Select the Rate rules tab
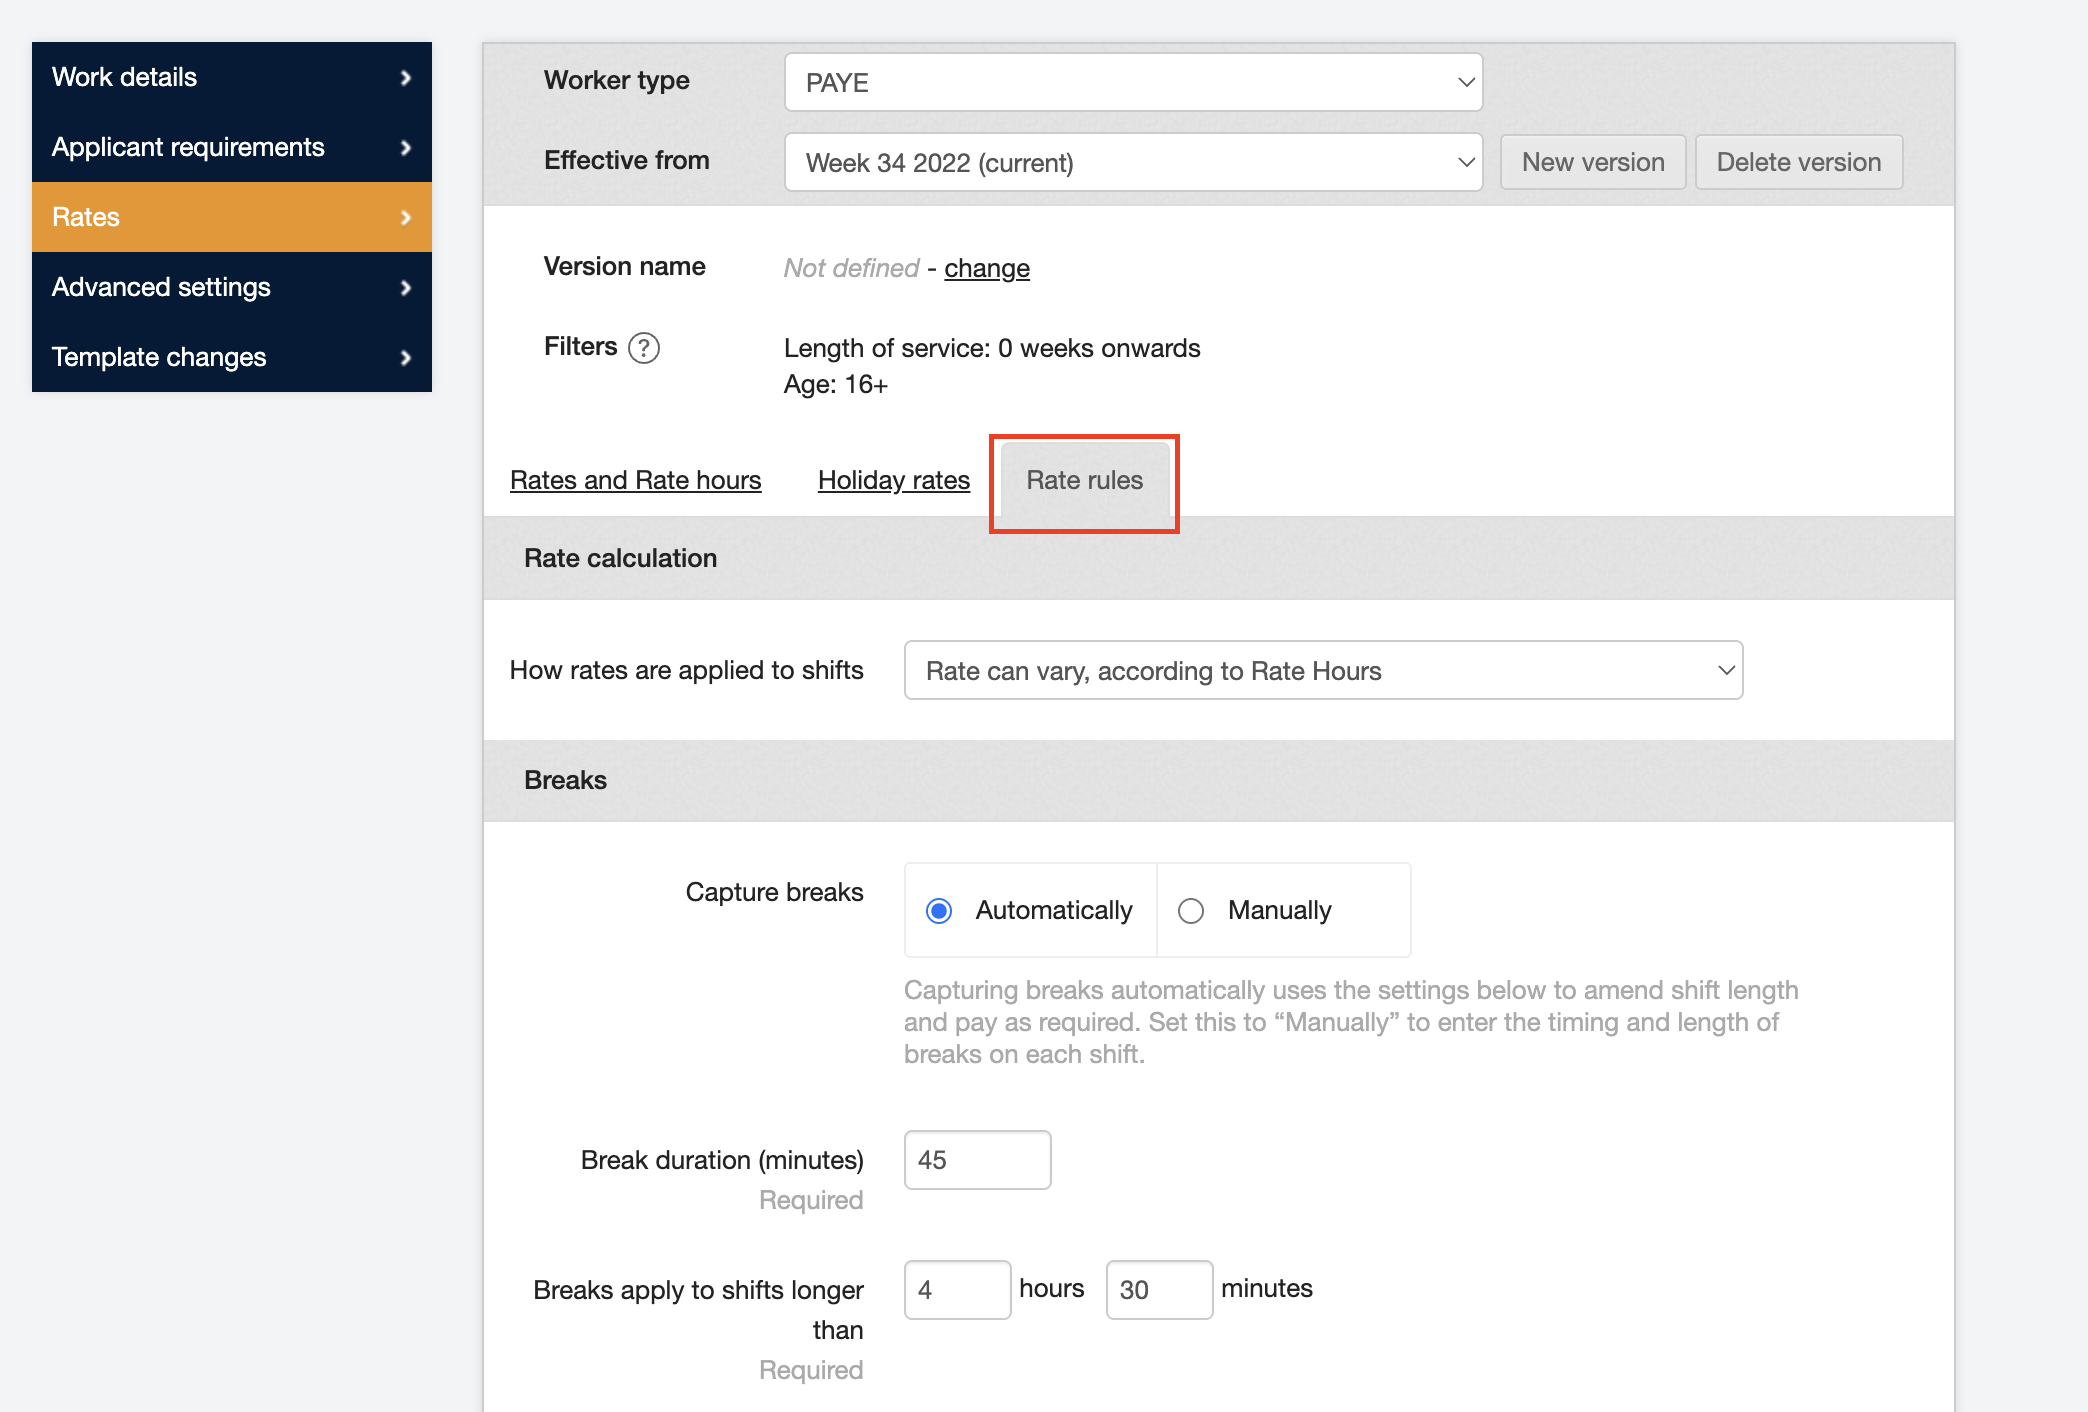This screenshot has width=2088, height=1412. coord(1084,480)
